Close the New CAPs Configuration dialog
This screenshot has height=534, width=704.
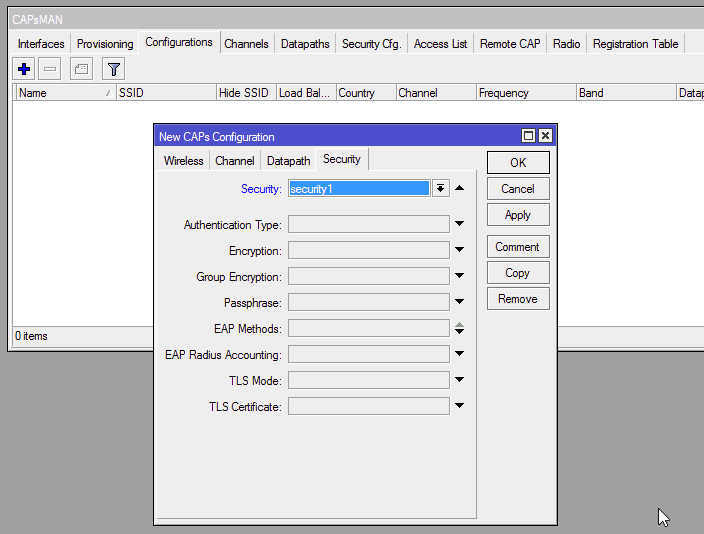tap(545, 136)
